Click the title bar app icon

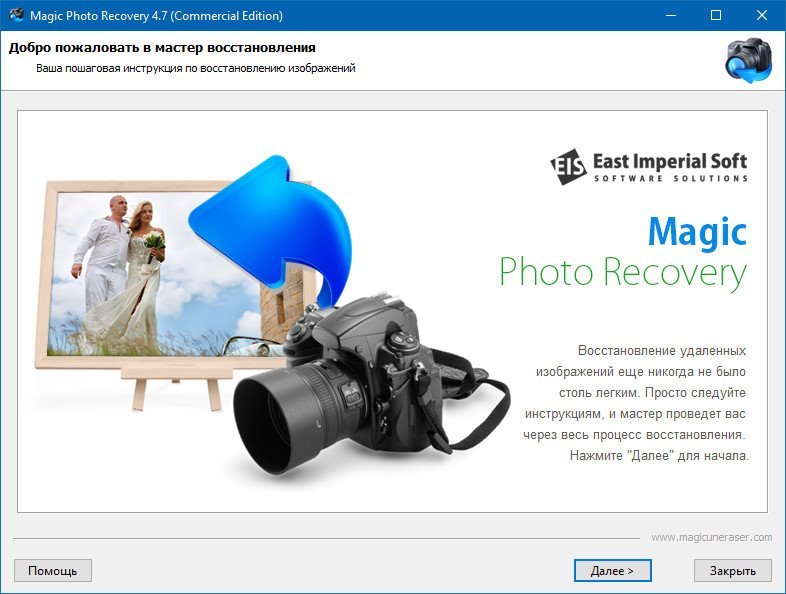[16, 15]
